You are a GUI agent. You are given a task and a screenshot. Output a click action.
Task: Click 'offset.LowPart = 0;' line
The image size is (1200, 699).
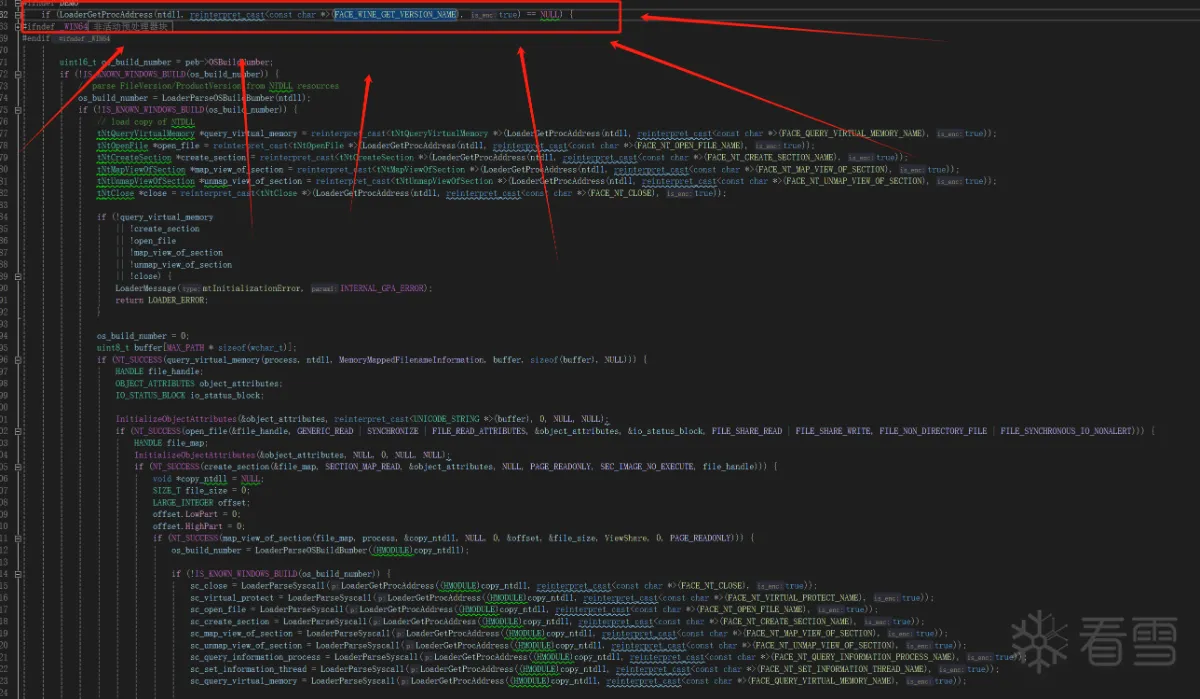point(196,515)
